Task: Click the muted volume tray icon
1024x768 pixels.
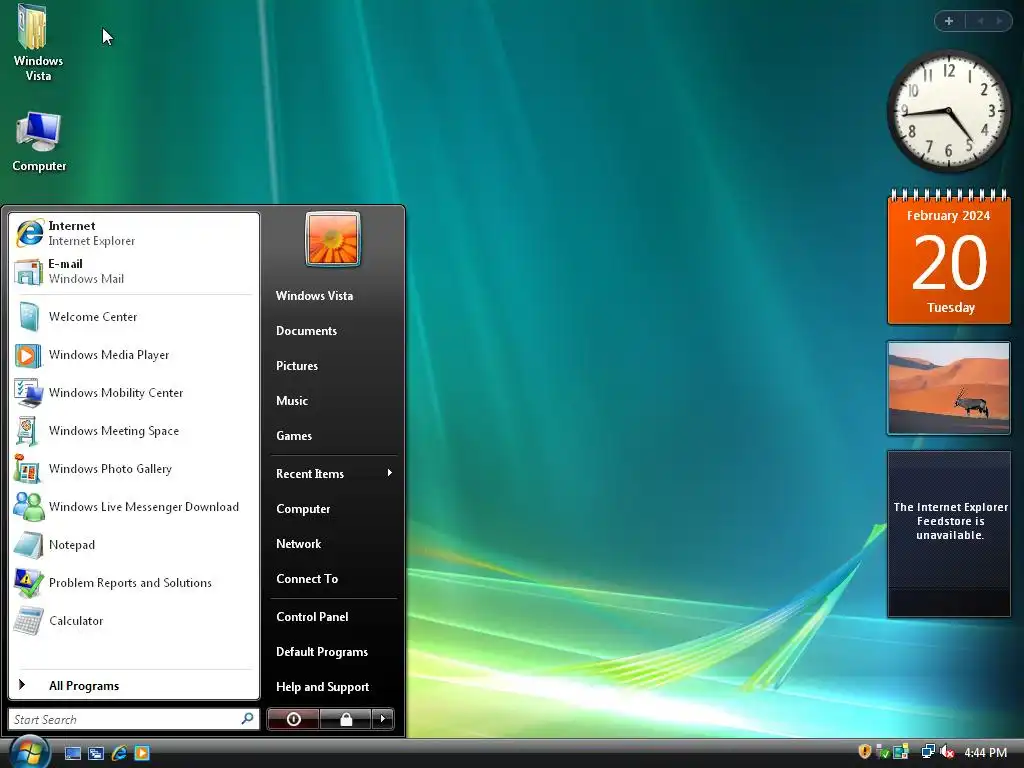Action: click(947, 752)
